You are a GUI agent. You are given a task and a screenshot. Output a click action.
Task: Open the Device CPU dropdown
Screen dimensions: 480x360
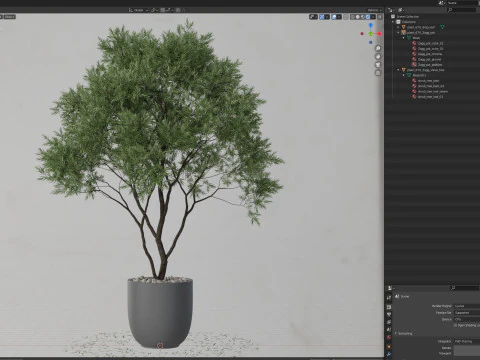click(467, 319)
